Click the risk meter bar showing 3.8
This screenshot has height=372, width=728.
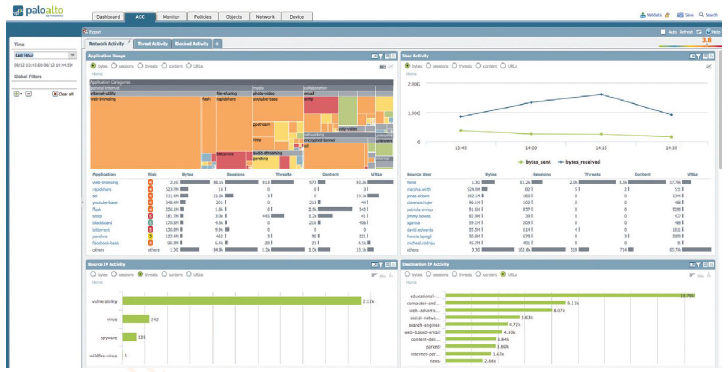(x=690, y=46)
